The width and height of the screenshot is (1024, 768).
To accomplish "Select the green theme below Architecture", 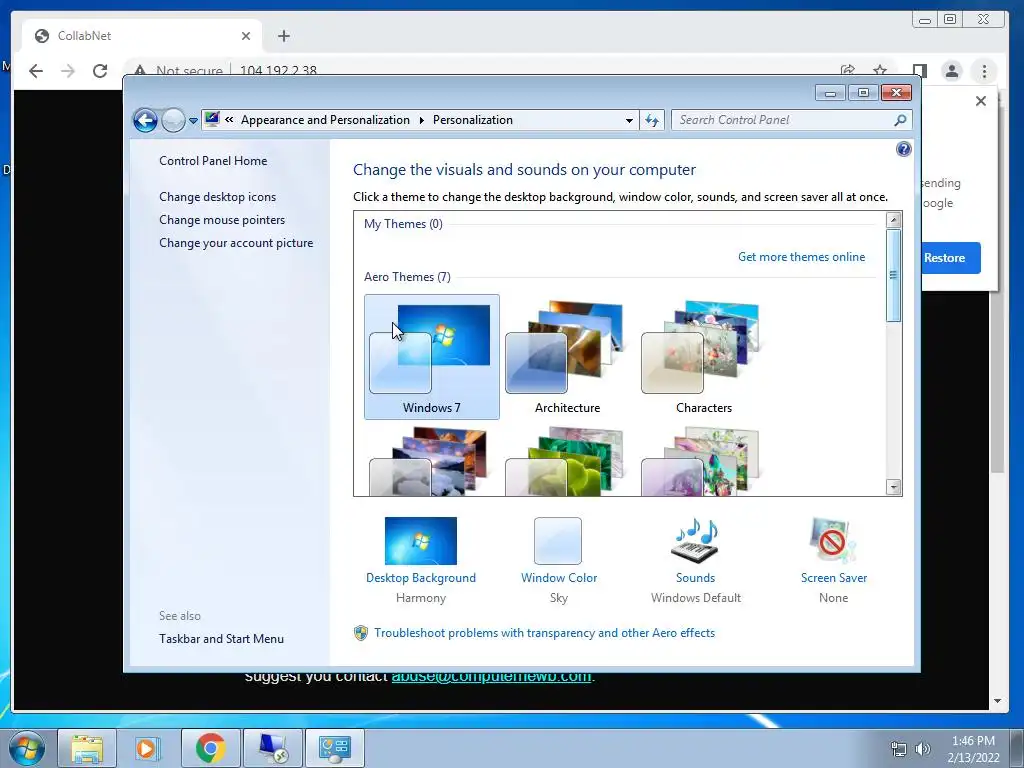I will tap(565, 461).
